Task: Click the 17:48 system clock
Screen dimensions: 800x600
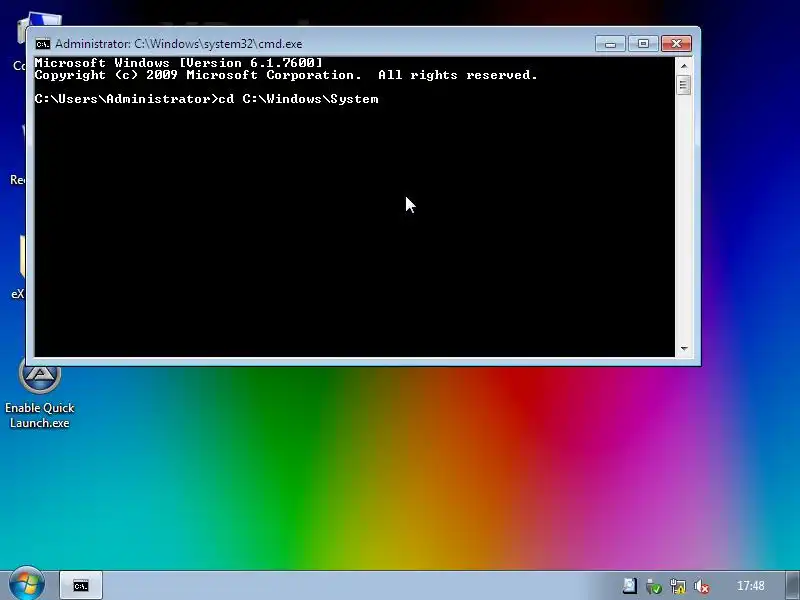Action: [751, 586]
